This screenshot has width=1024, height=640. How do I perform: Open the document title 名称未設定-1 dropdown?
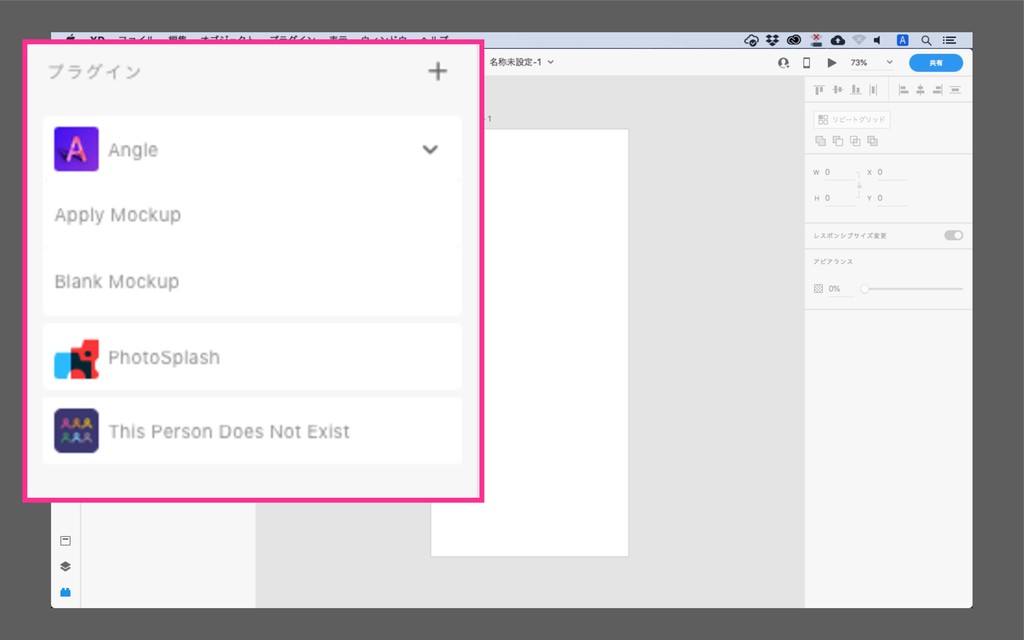pyautogui.click(x=521, y=62)
